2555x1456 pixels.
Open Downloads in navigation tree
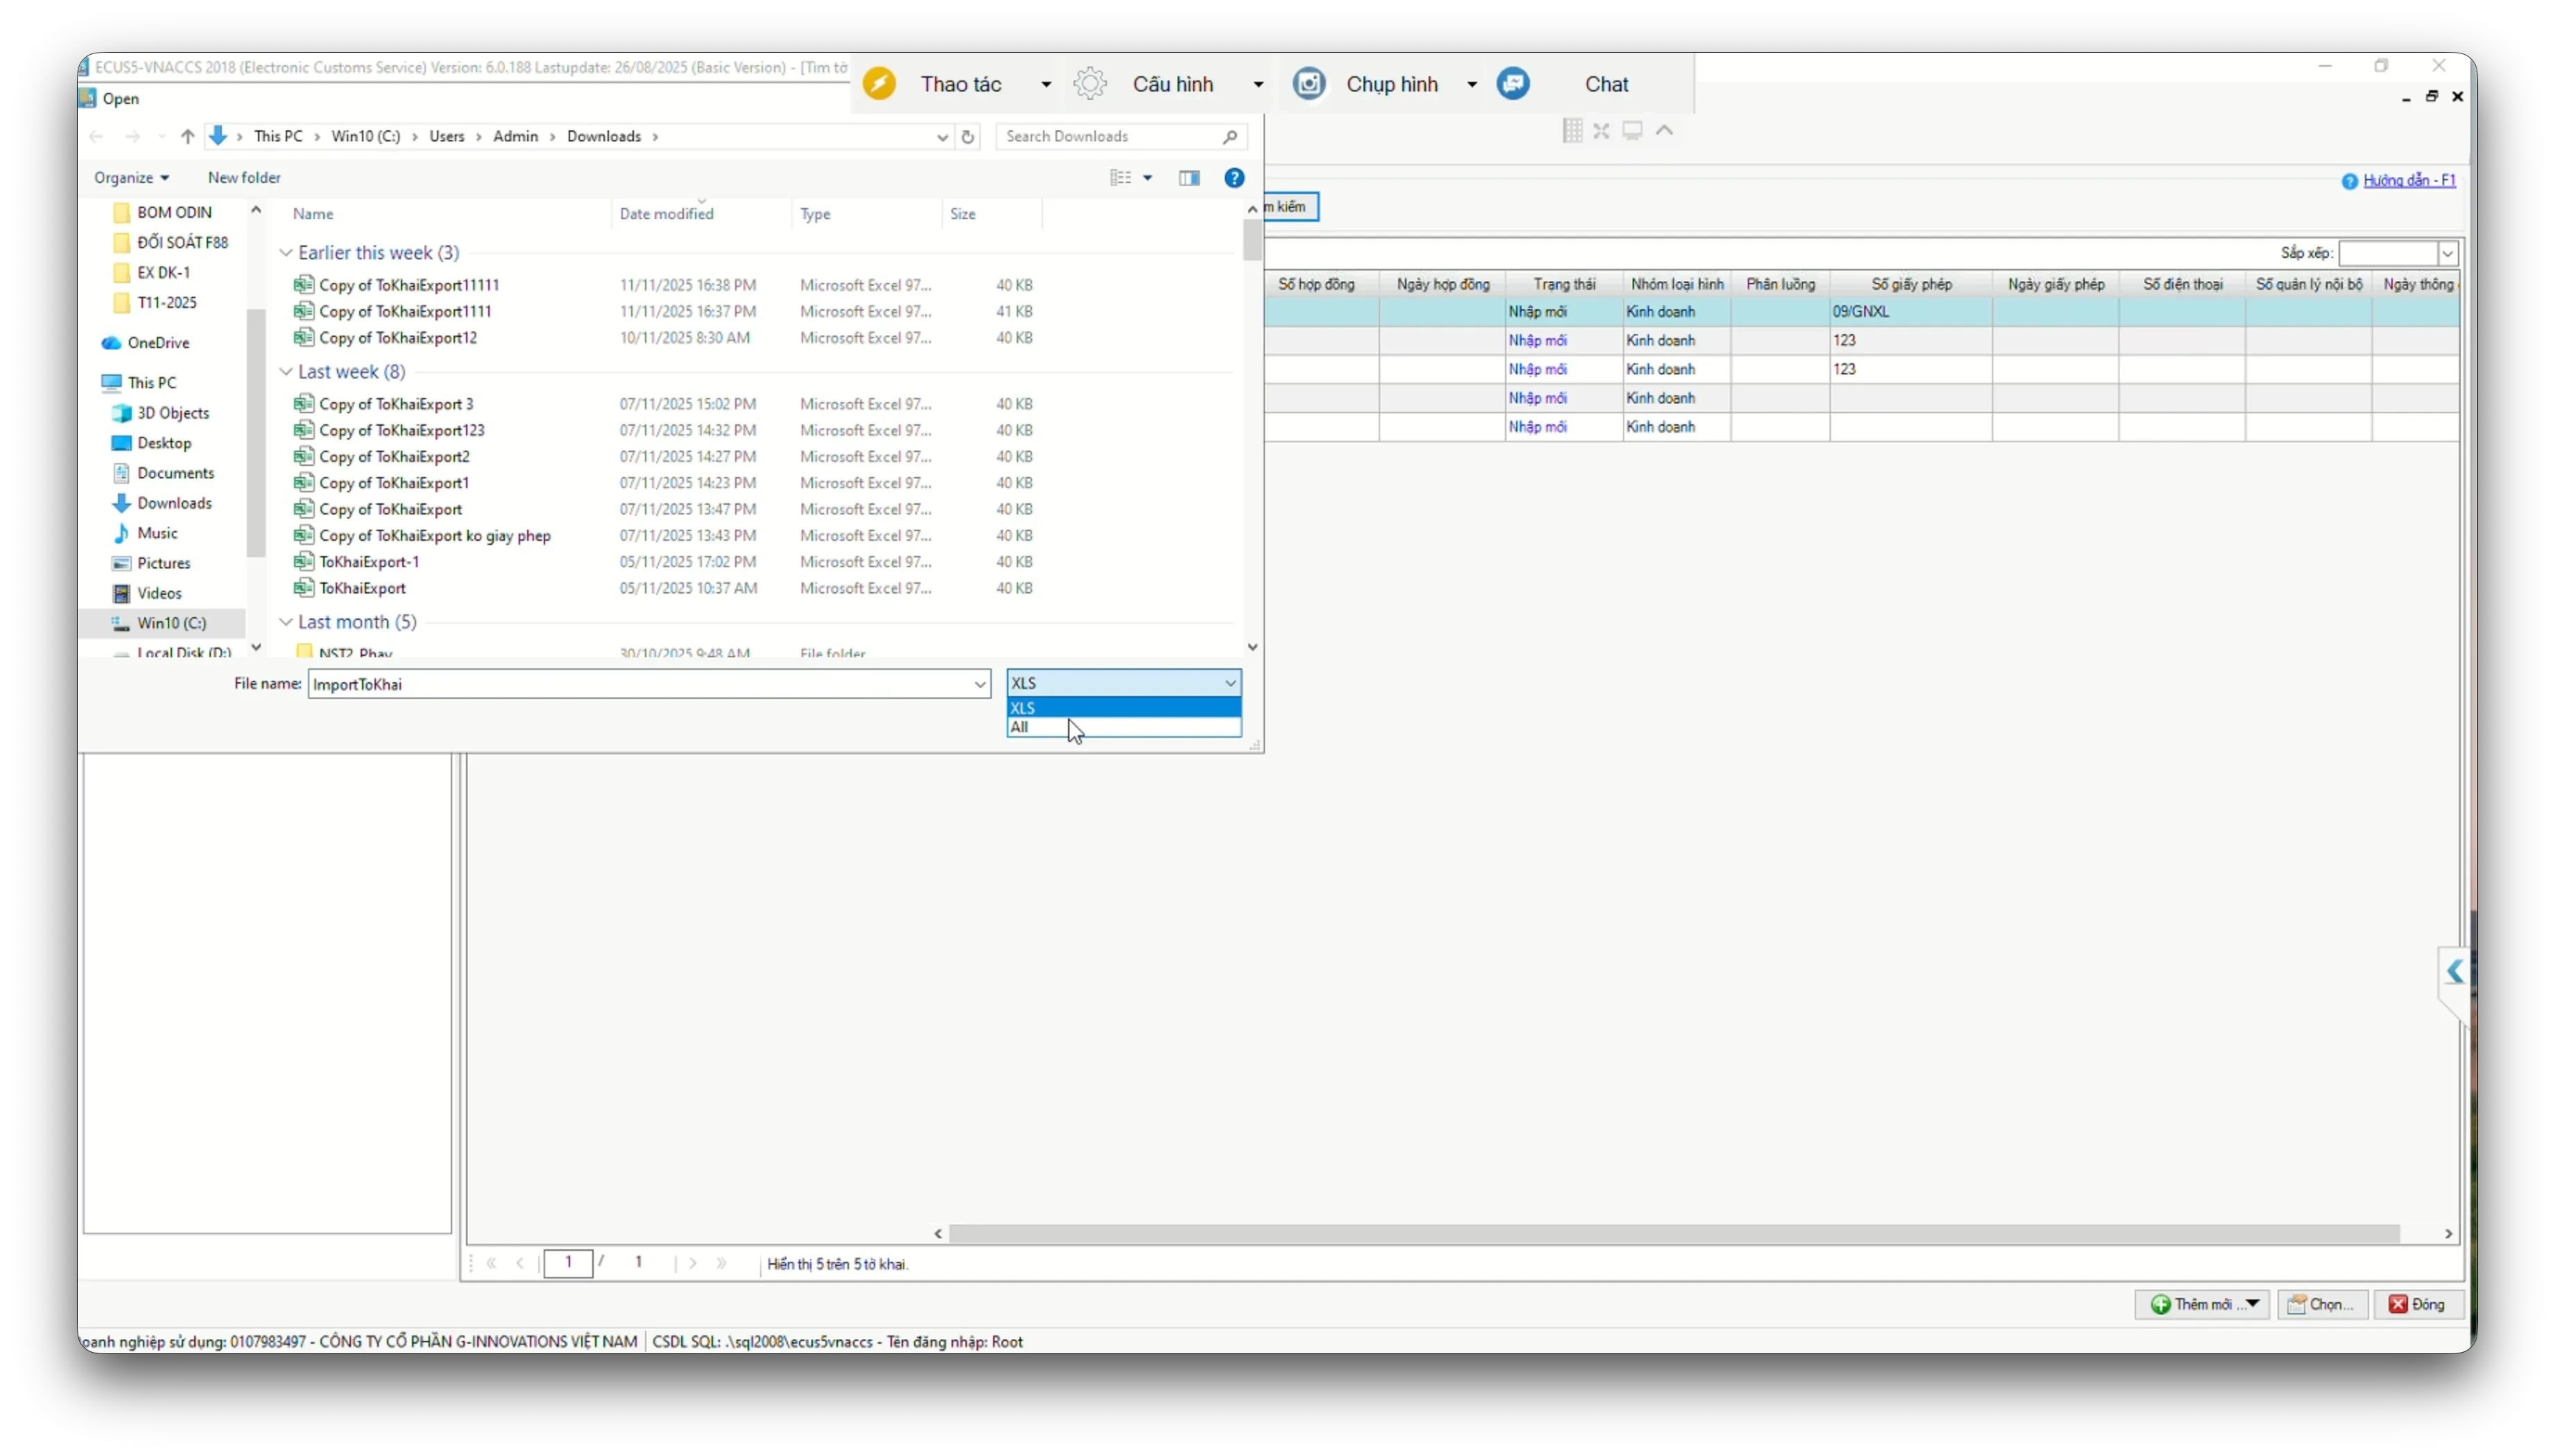174,503
